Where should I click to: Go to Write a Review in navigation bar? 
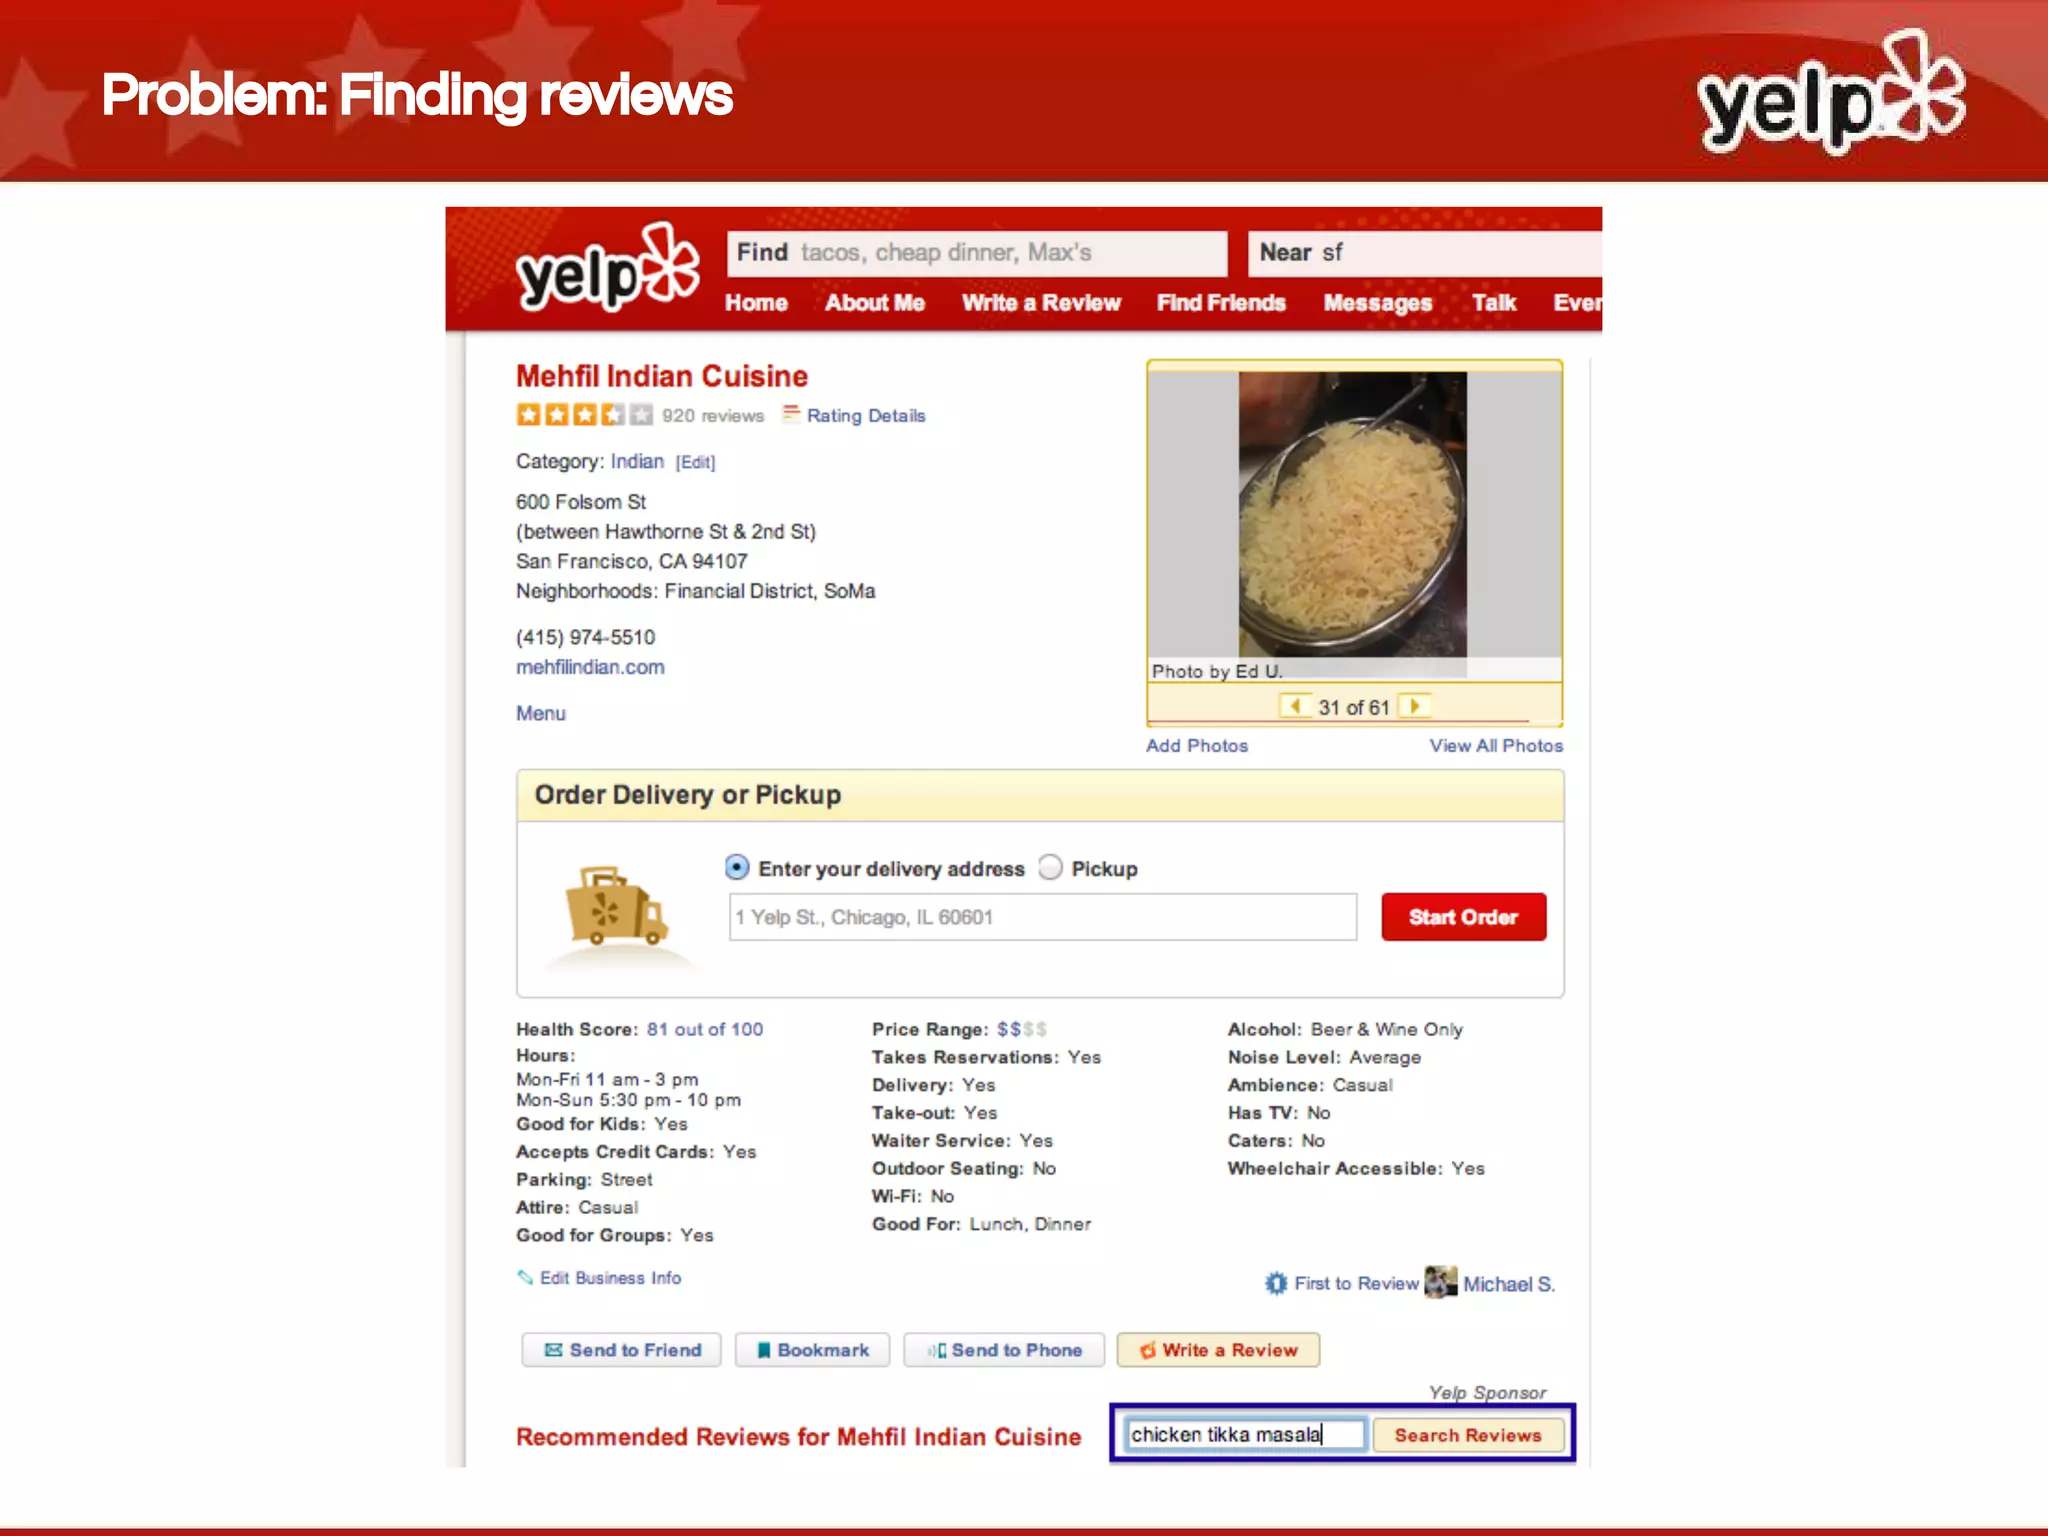(x=1041, y=303)
